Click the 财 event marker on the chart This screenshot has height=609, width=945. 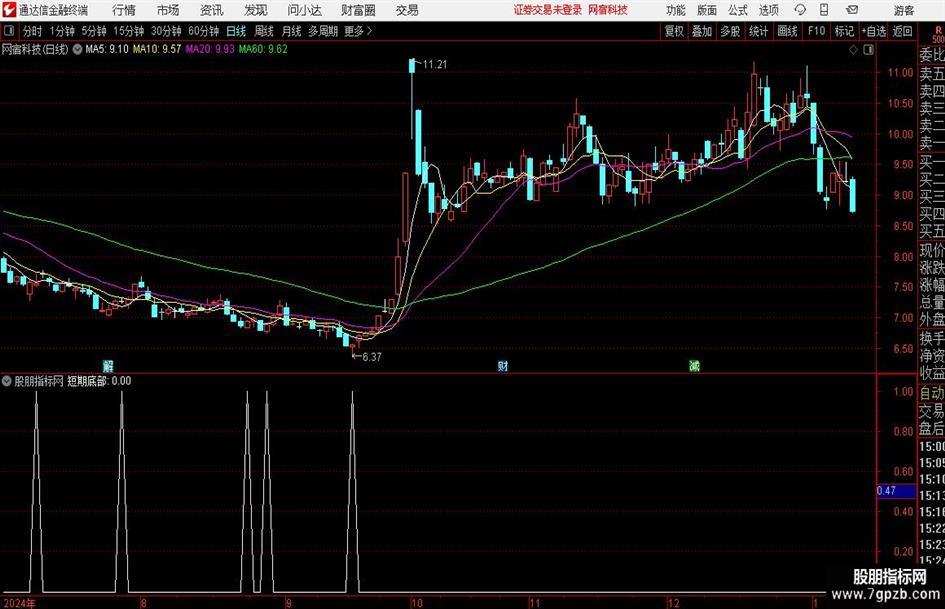(503, 366)
